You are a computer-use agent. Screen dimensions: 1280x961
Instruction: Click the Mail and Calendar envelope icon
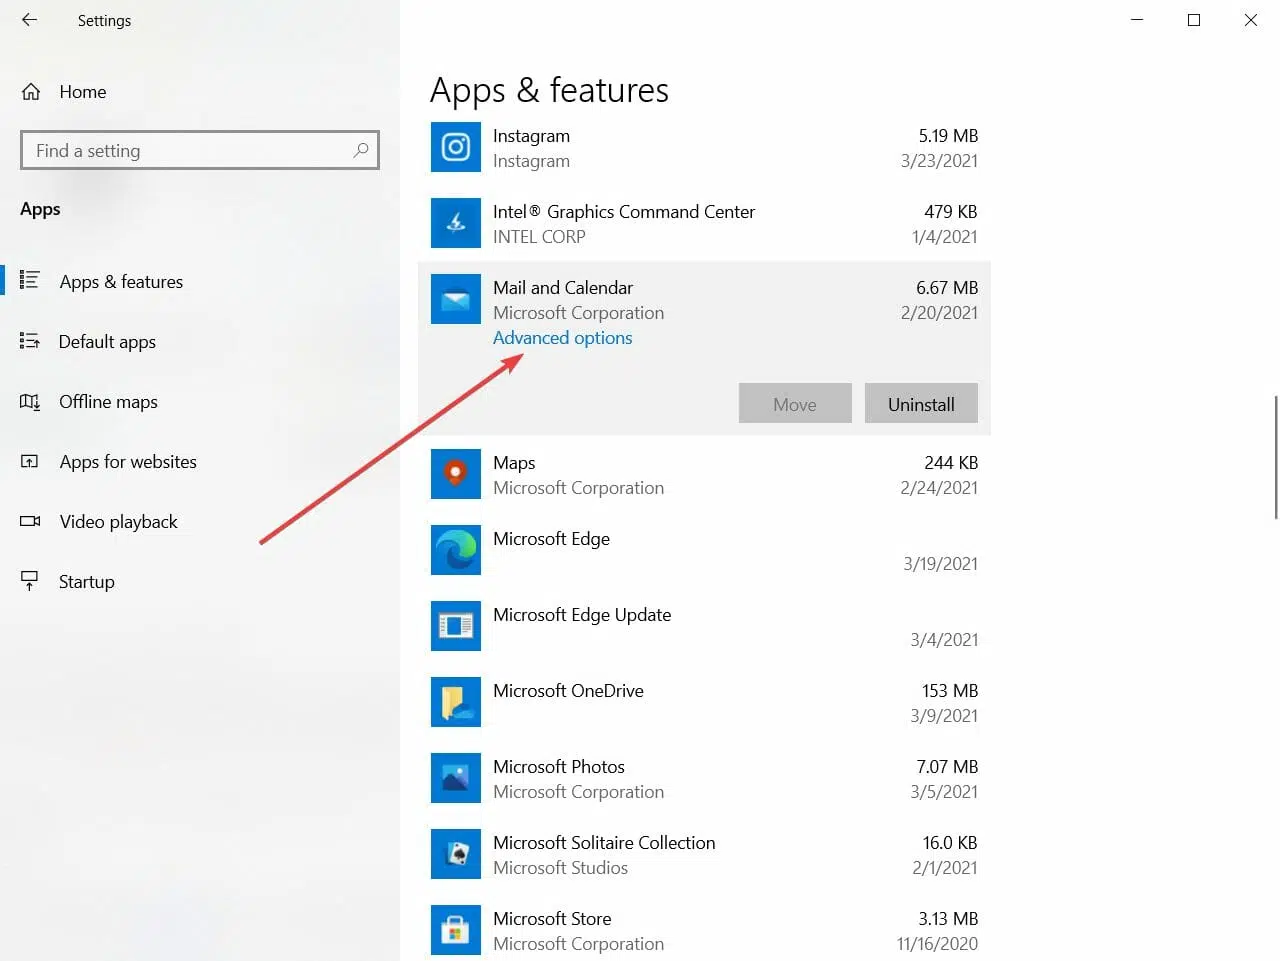(x=456, y=299)
